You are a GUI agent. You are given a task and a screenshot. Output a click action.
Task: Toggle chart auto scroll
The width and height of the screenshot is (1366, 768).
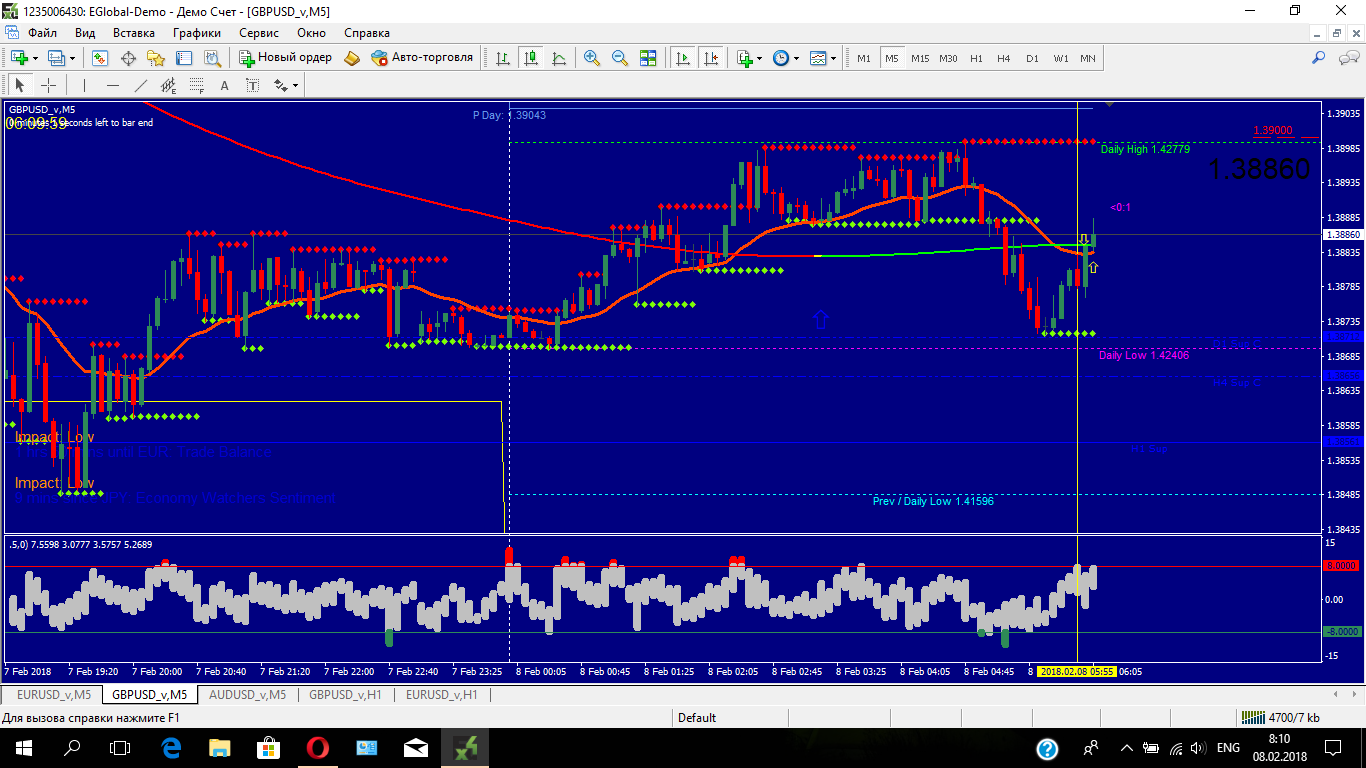683,58
